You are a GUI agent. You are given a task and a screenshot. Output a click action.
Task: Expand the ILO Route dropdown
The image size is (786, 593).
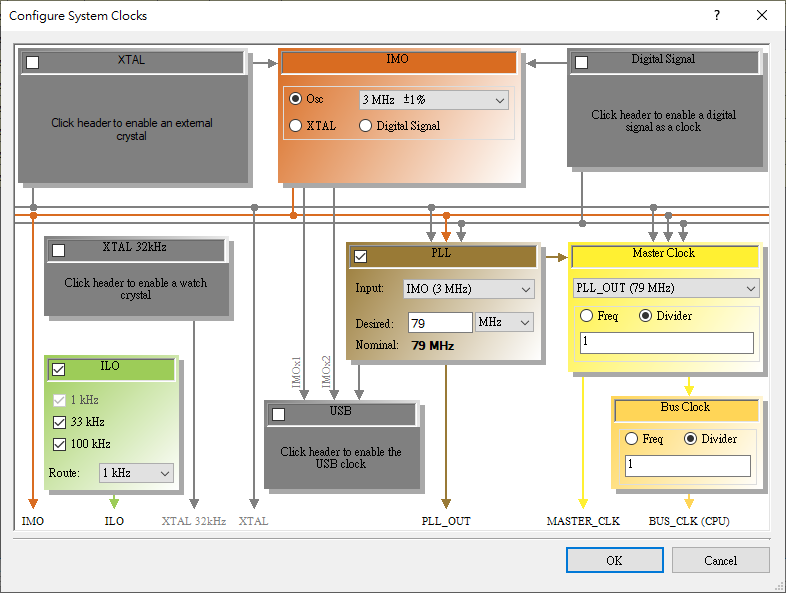point(136,473)
